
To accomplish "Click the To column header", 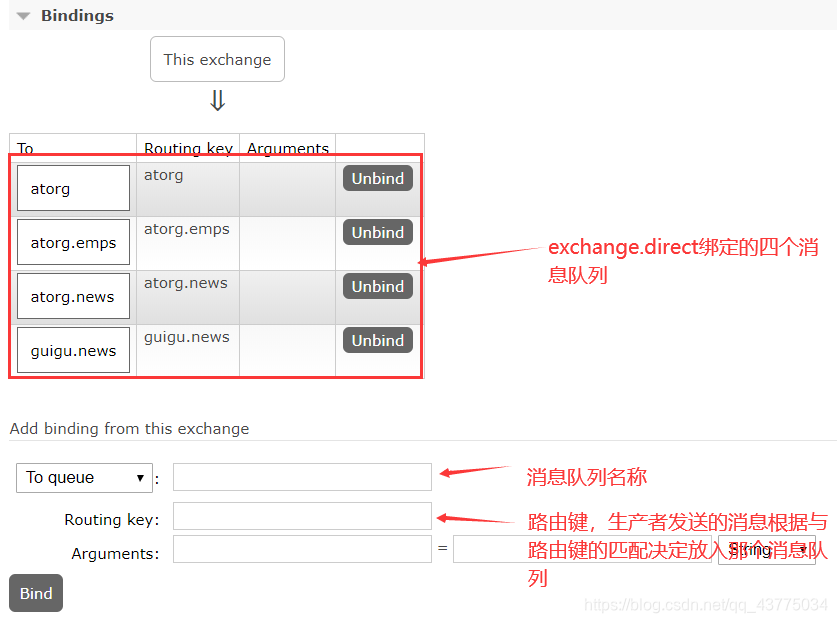I will (24, 148).
